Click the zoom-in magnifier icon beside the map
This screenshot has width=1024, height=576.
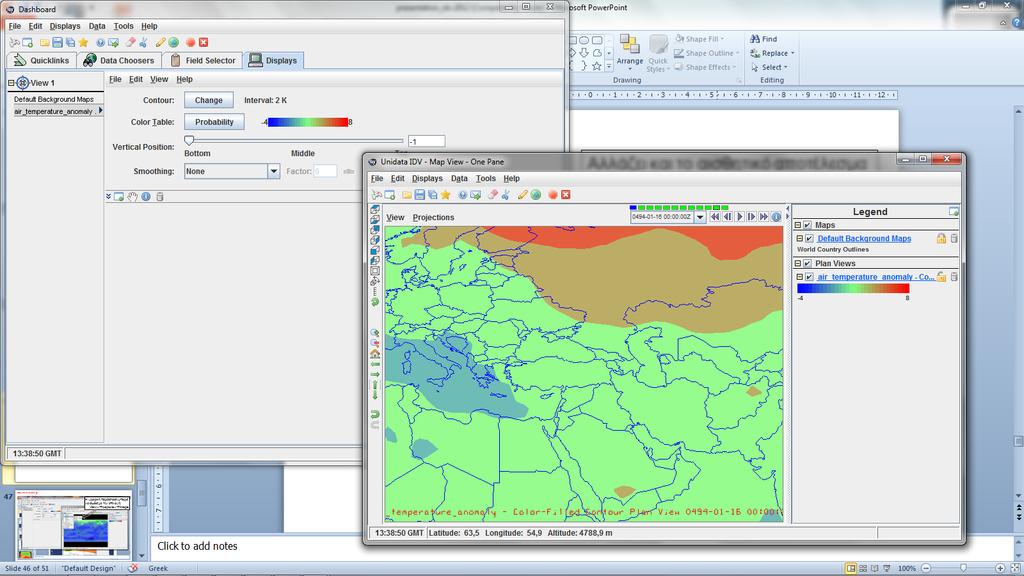click(375, 333)
